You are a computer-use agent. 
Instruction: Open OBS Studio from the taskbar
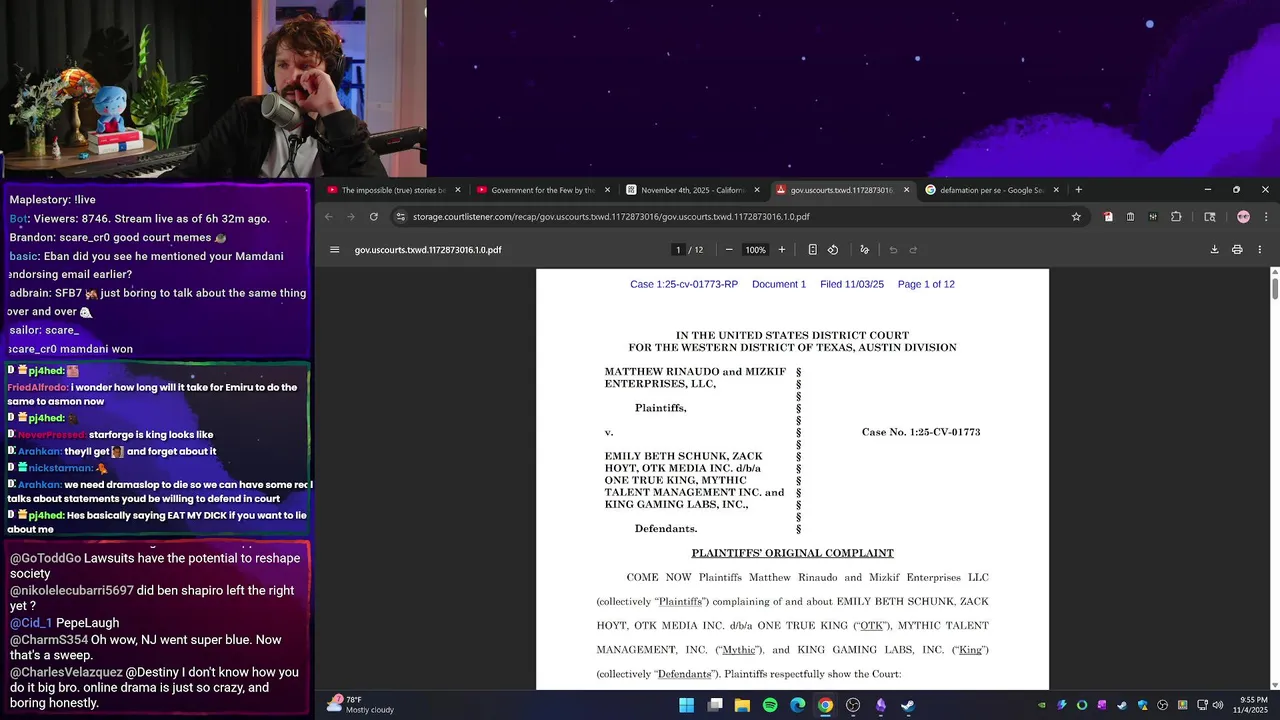853,705
